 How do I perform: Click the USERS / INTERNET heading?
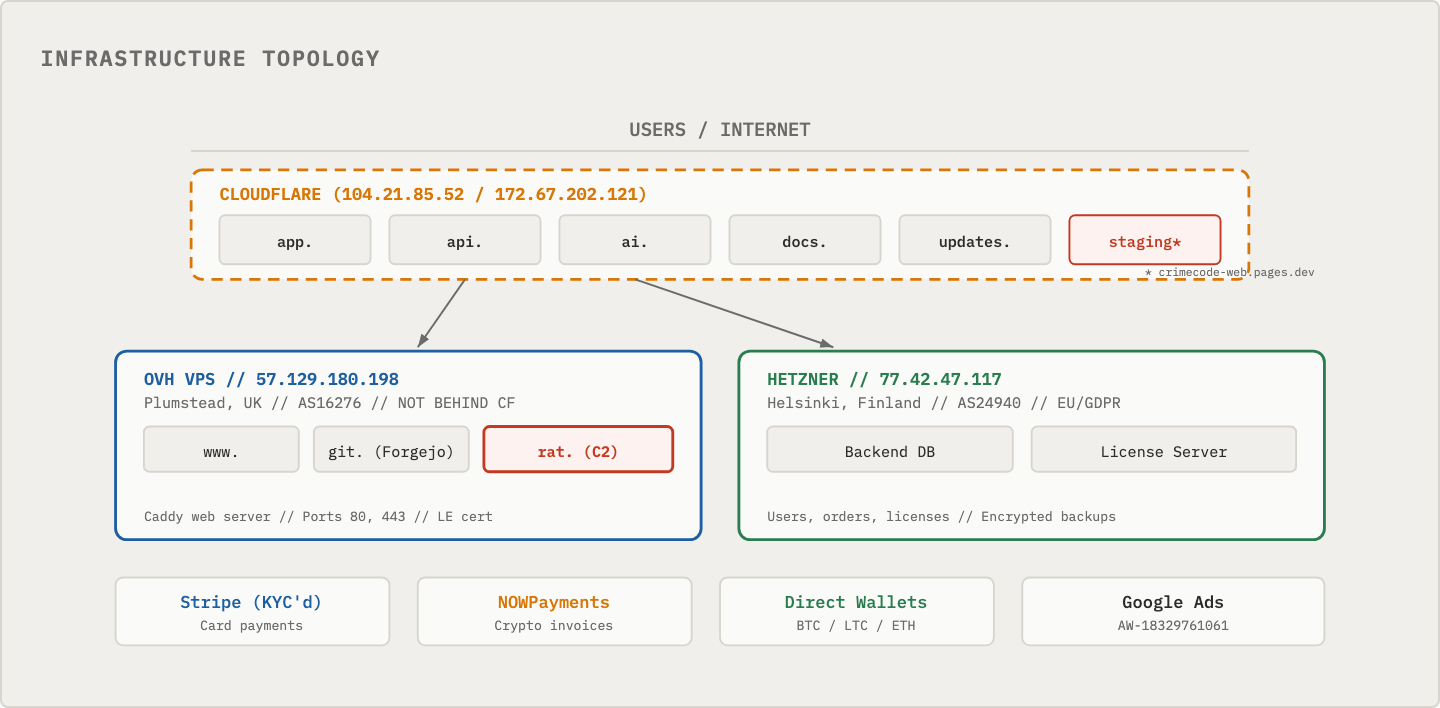click(x=720, y=129)
